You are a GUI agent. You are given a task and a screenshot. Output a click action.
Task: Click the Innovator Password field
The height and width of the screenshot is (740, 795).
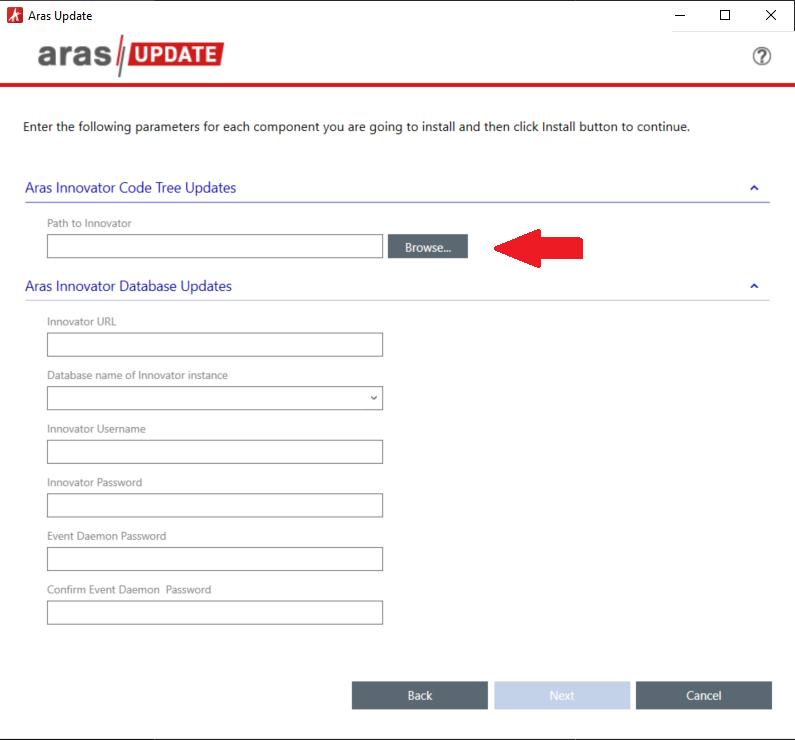click(214, 505)
